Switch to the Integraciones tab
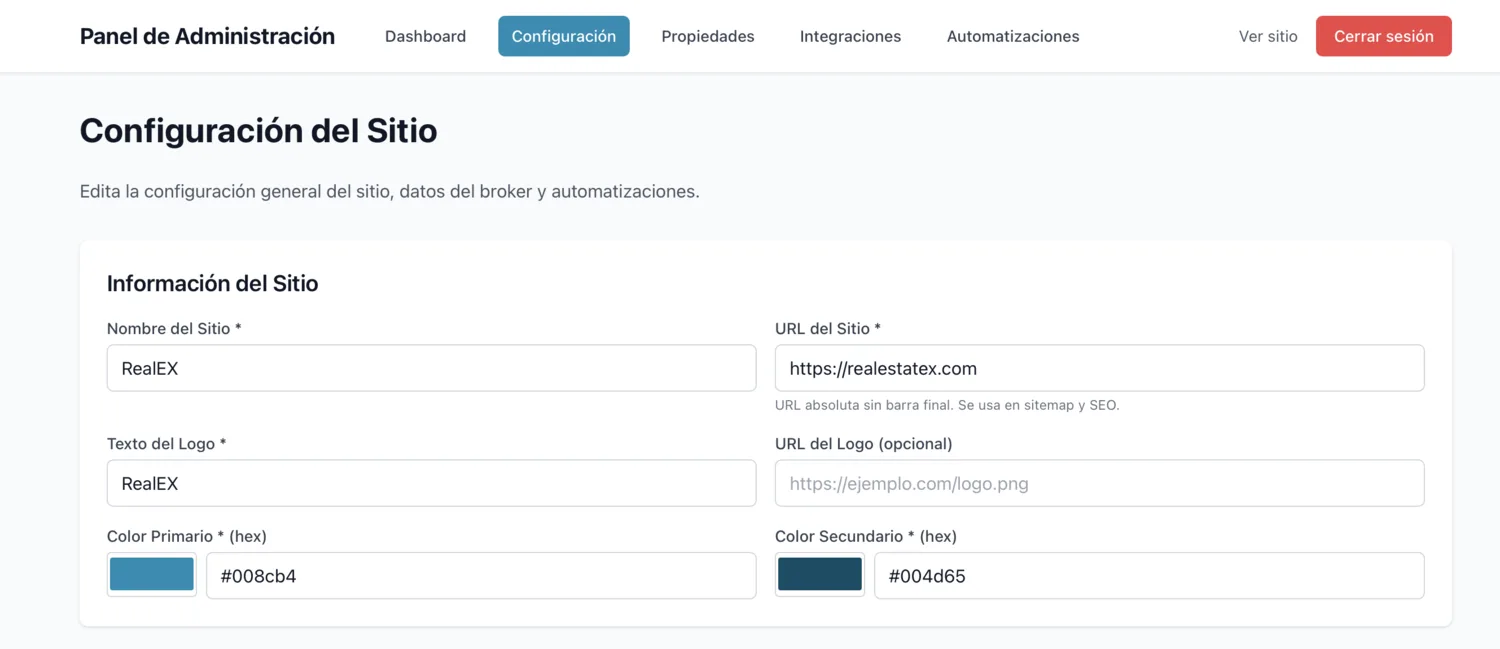 (850, 36)
